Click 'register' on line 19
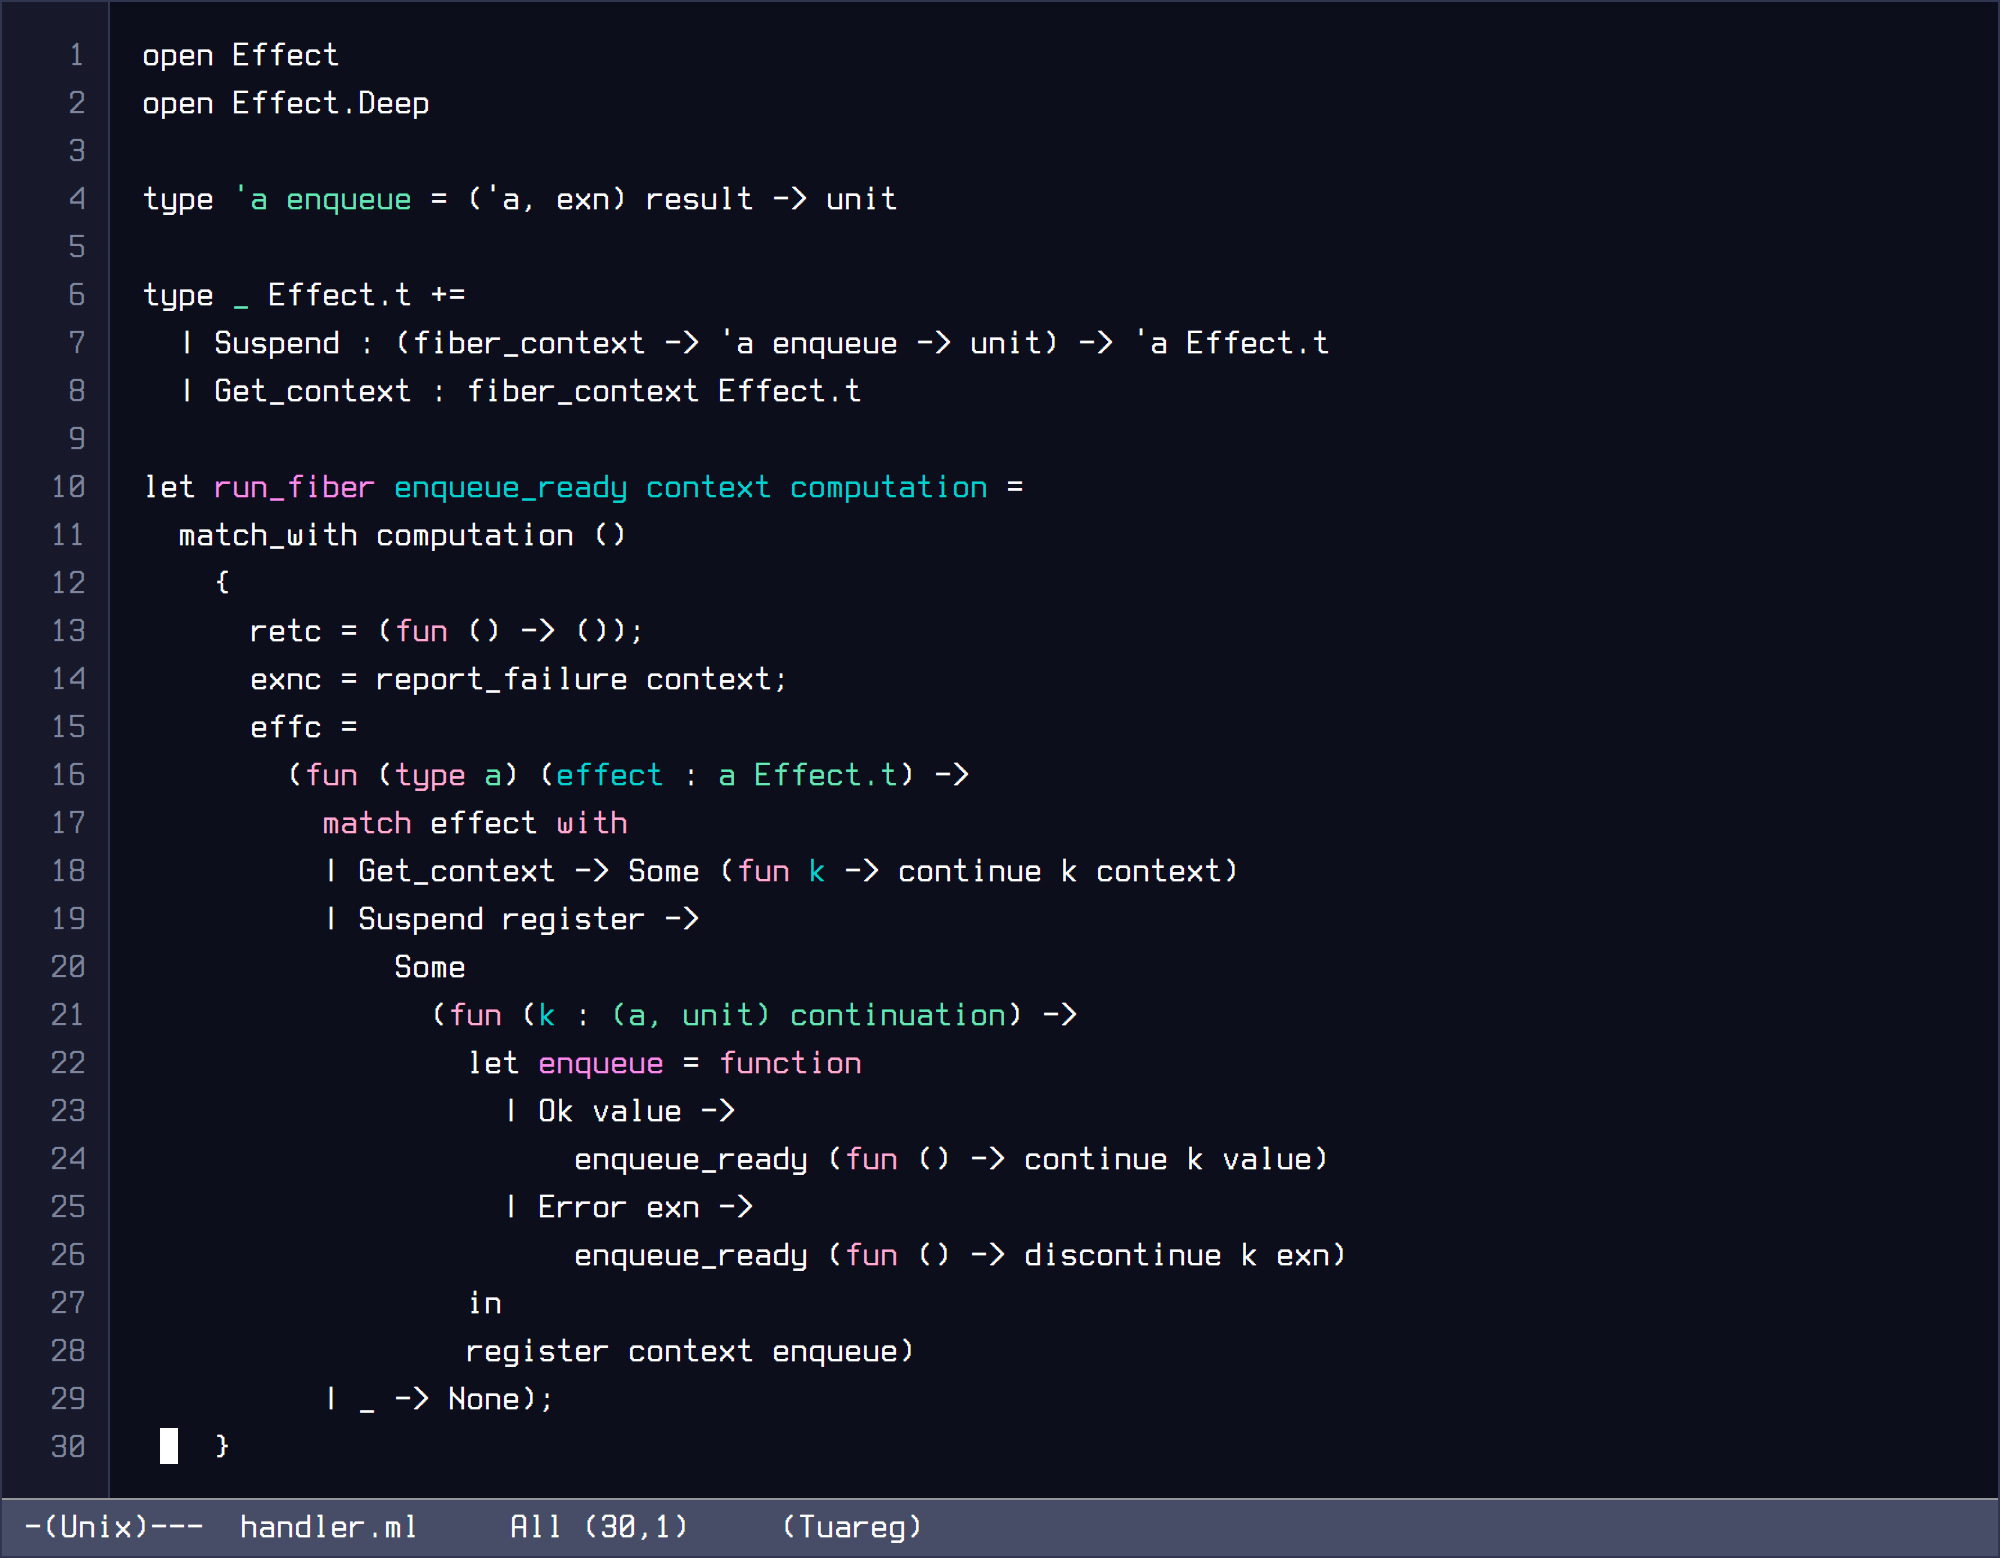This screenshot has height=1558, width=2000. coord(573,919)
